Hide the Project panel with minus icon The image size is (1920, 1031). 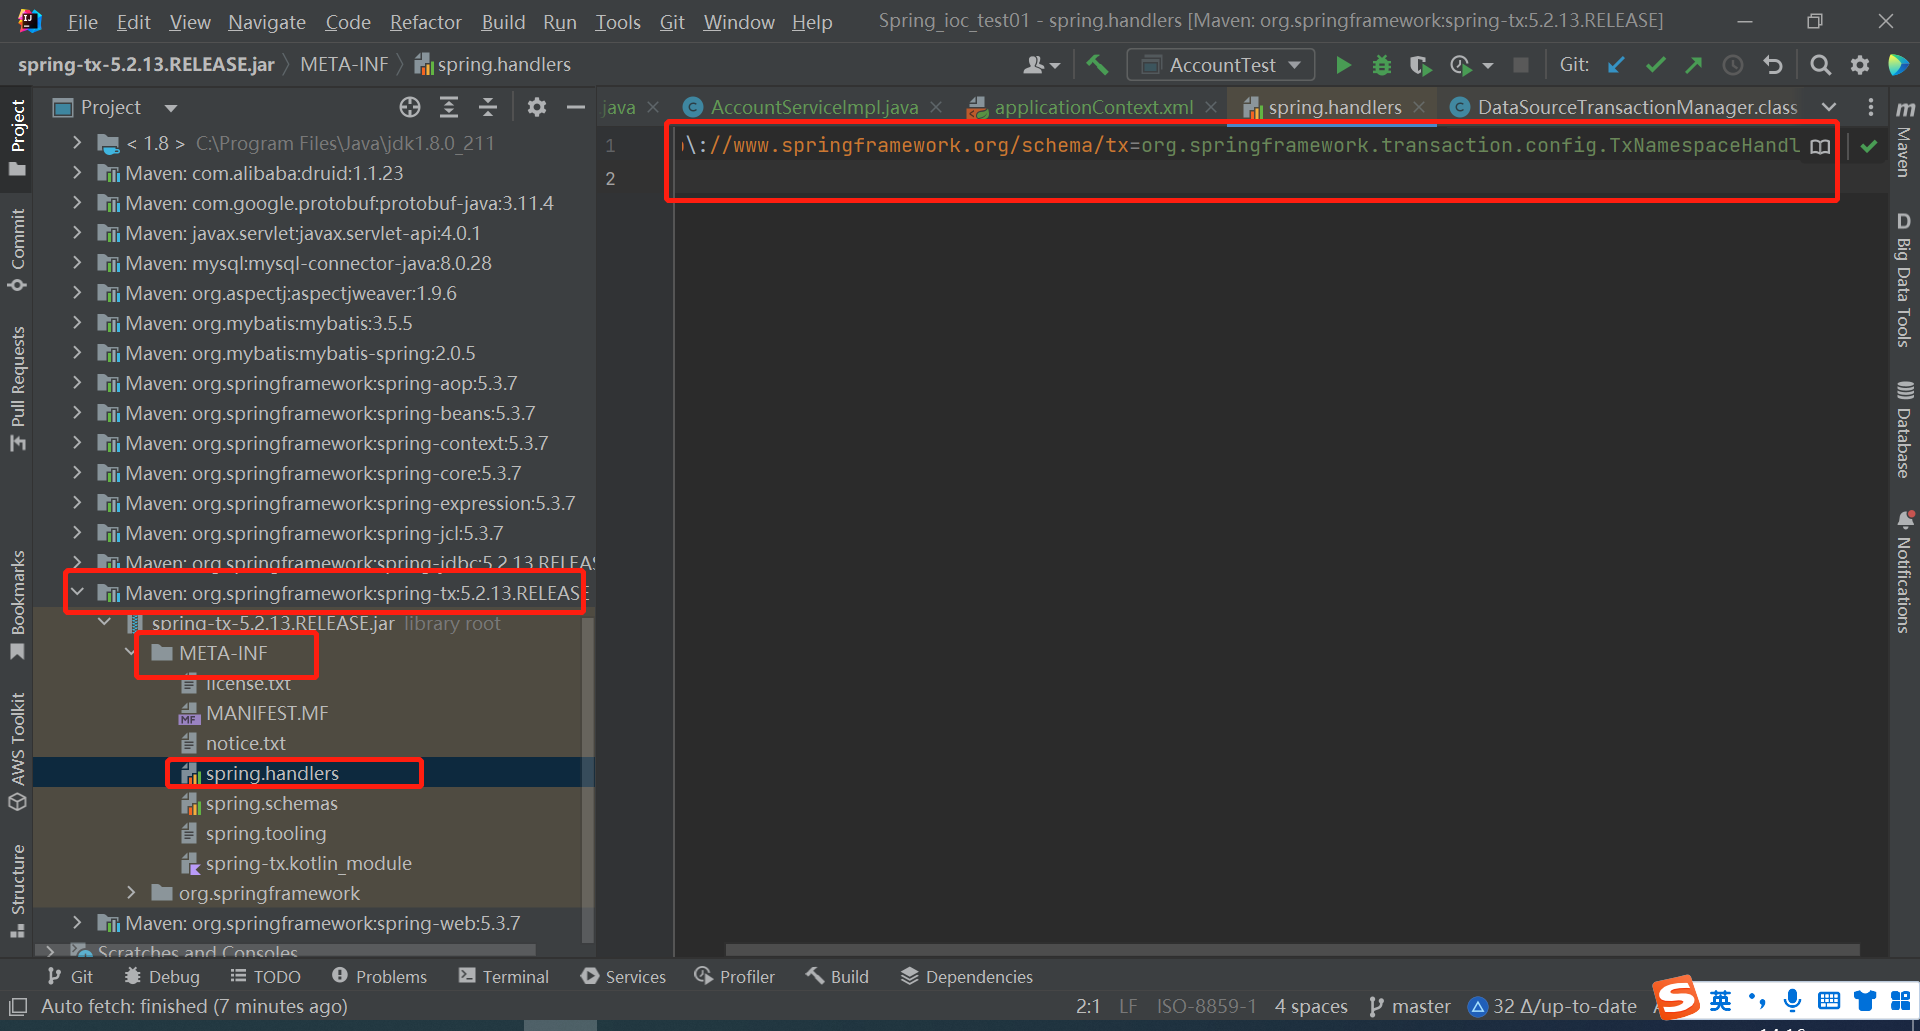click(575, 107)
